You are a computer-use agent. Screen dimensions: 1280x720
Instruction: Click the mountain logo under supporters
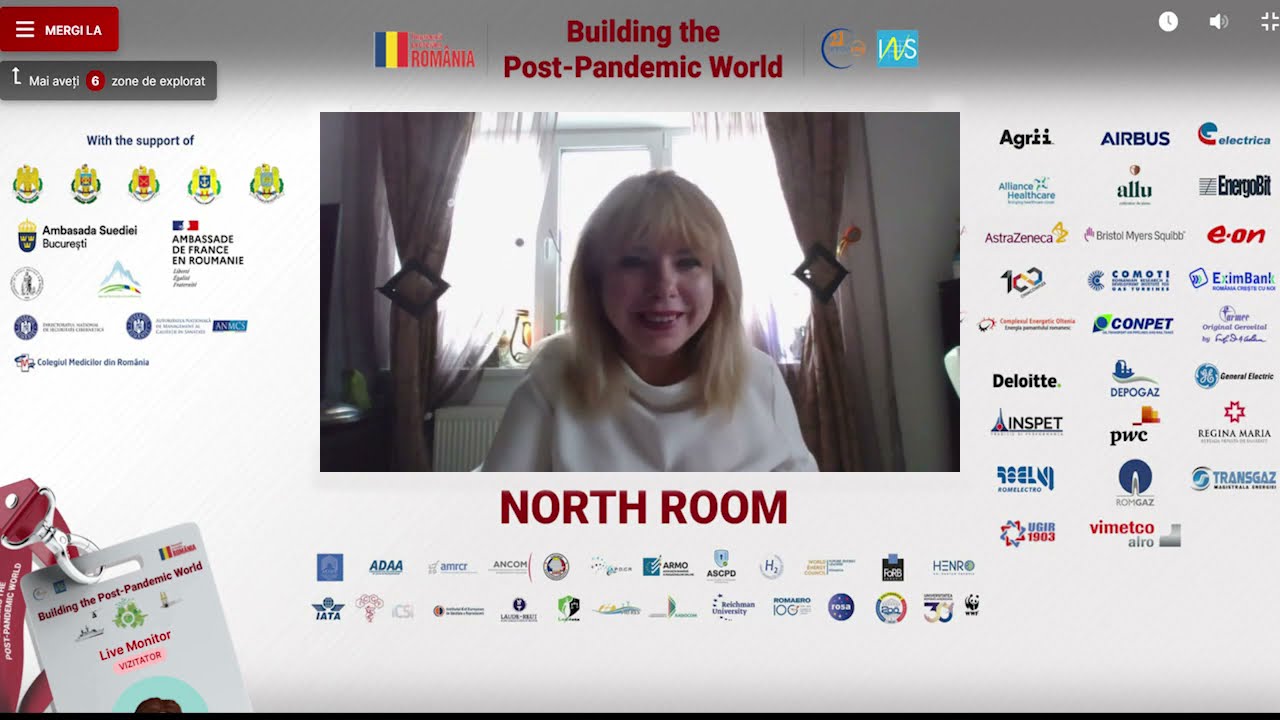tap(119, 281)
